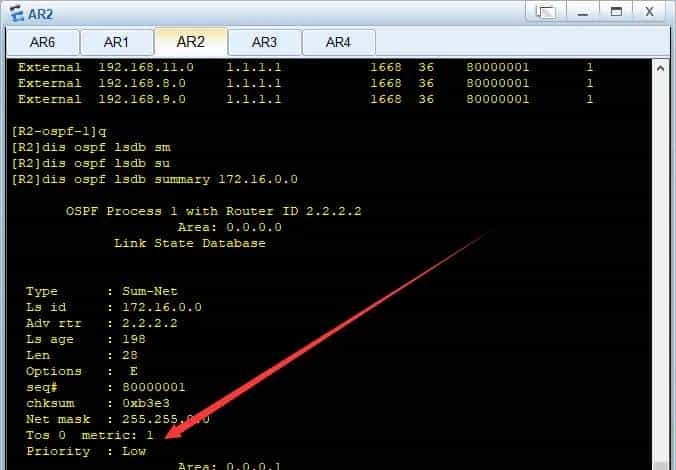Click the 'Options : E' line
The height and width of the screenshot is (470, 676).
click(81, 371)
